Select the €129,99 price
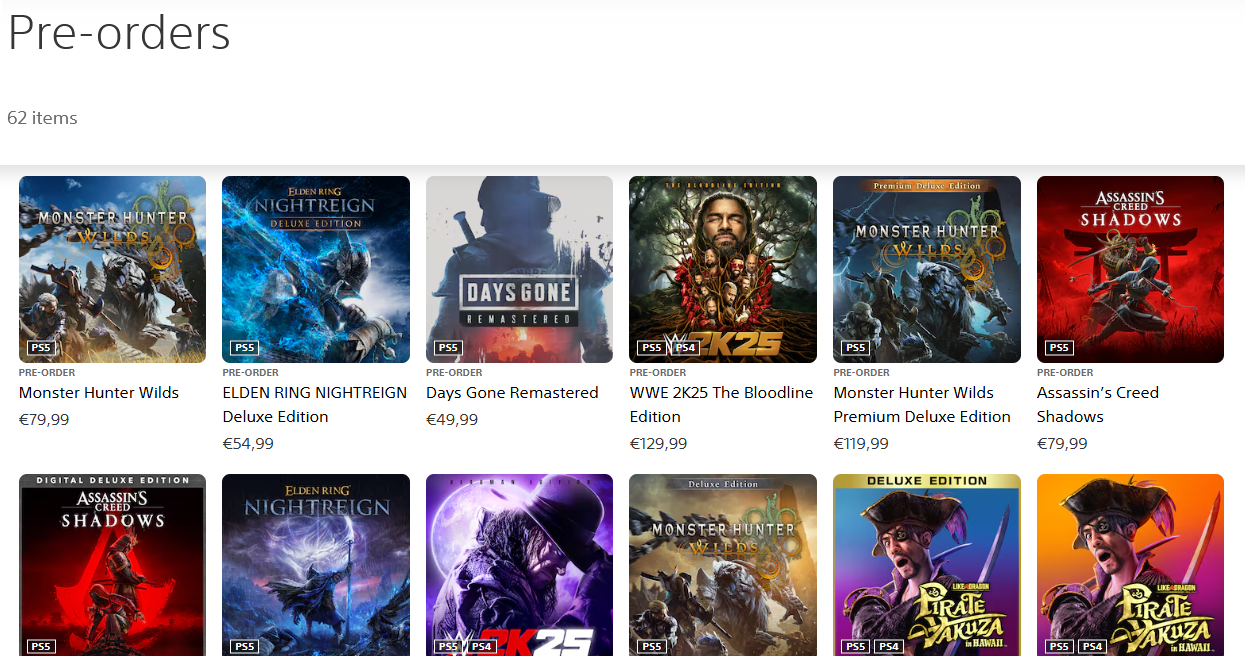The image size is (1245, 656). (660, 444)
